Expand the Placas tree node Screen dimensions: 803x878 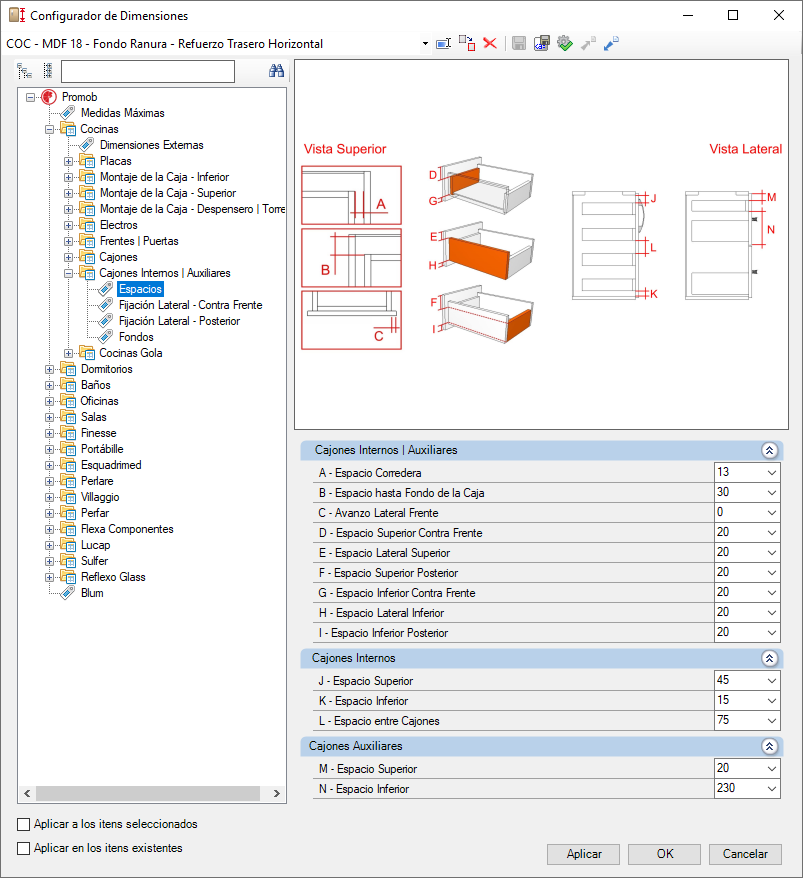tap(68, 161)
